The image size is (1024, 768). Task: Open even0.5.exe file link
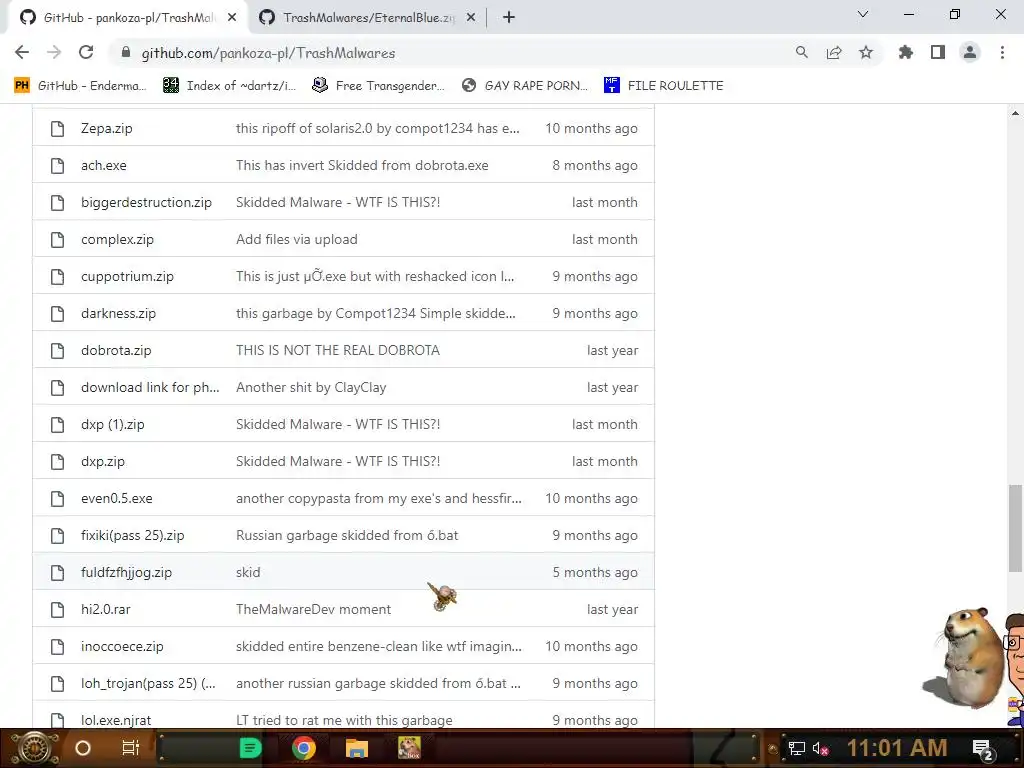click(x=117, y=498)
